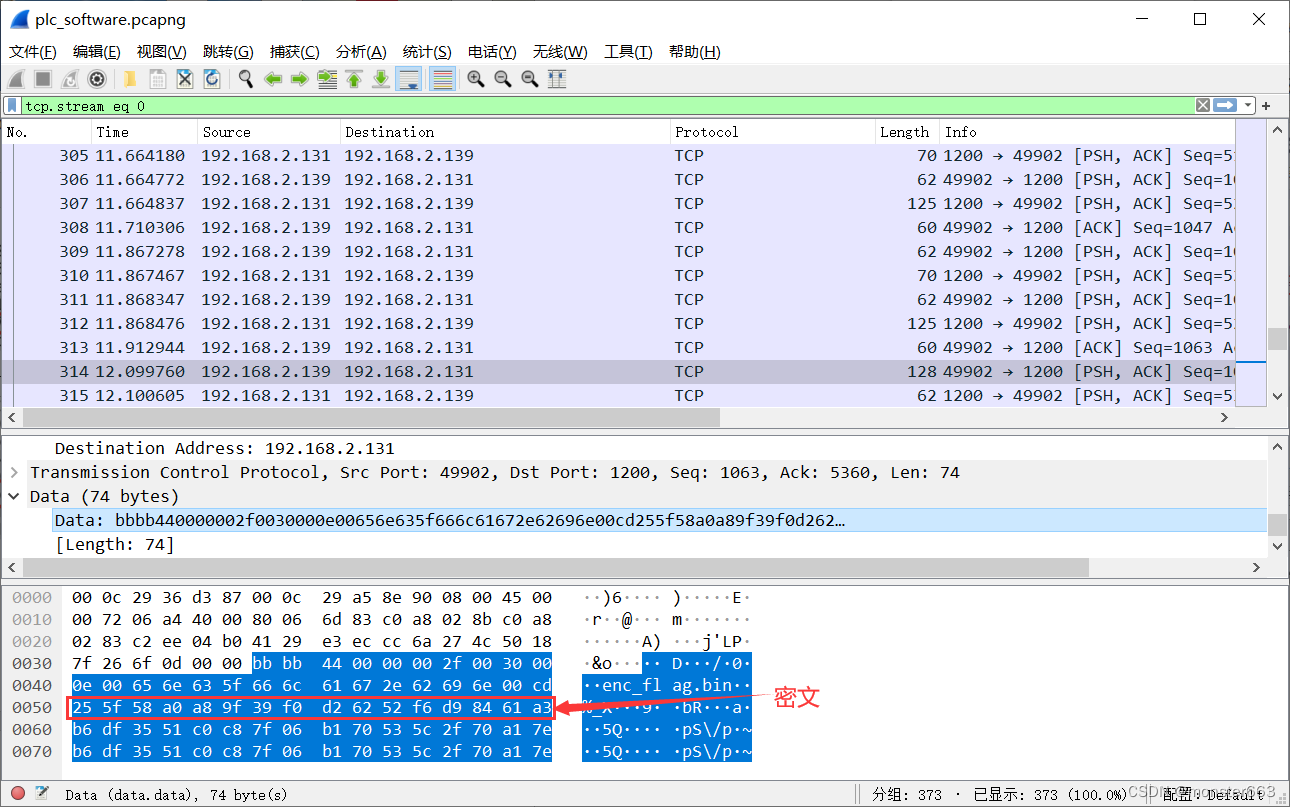Go back in packet history

(x=273, y=79)
